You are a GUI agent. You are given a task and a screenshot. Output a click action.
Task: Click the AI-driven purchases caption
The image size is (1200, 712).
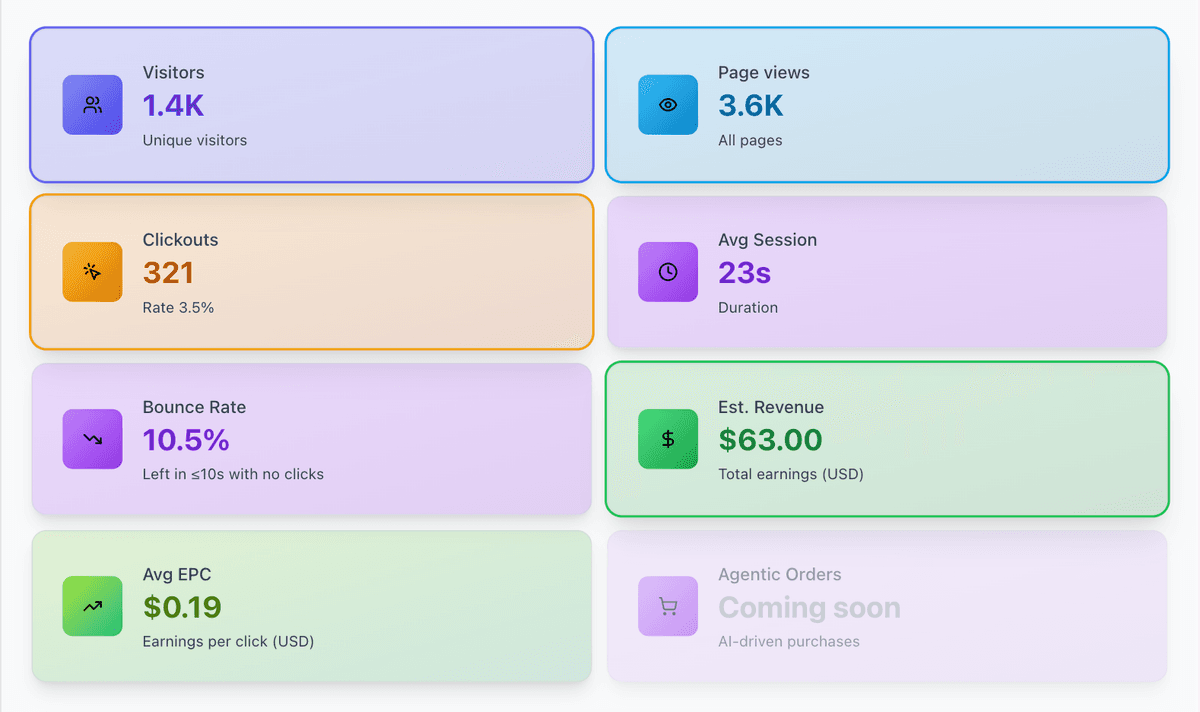(x=789, y=641)
